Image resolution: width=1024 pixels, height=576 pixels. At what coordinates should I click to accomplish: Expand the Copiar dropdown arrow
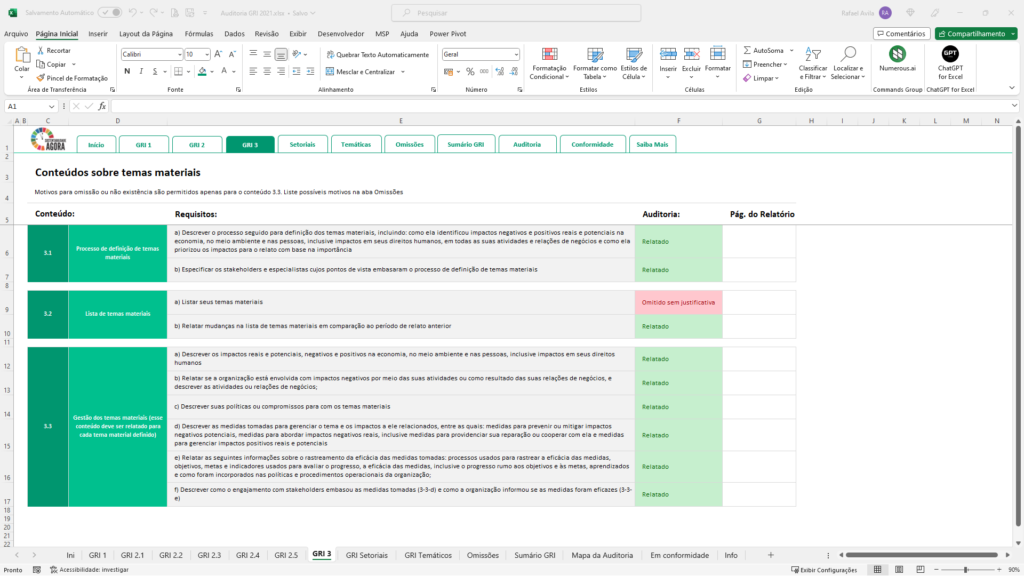point(74,64)
